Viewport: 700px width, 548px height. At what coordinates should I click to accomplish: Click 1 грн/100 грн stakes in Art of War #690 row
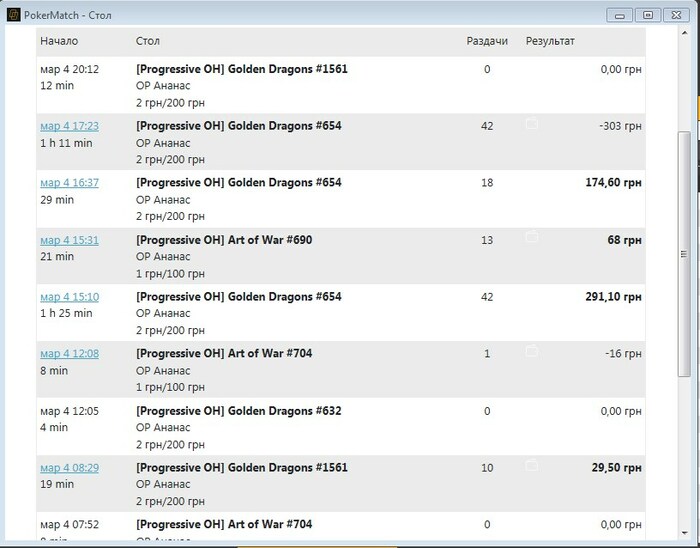click(171, 274)
